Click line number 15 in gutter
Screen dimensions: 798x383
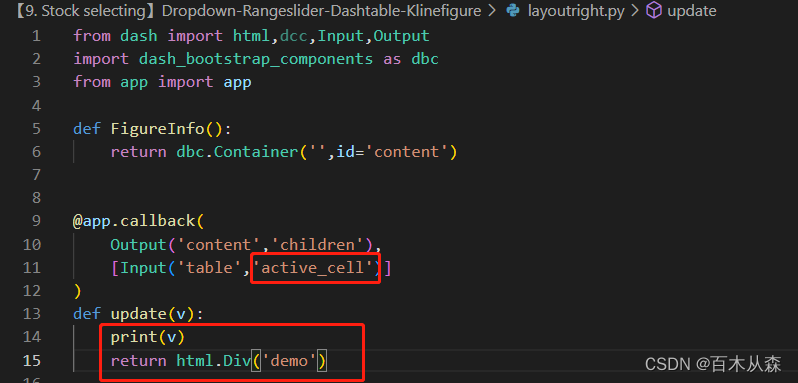[x=32, y=360]
